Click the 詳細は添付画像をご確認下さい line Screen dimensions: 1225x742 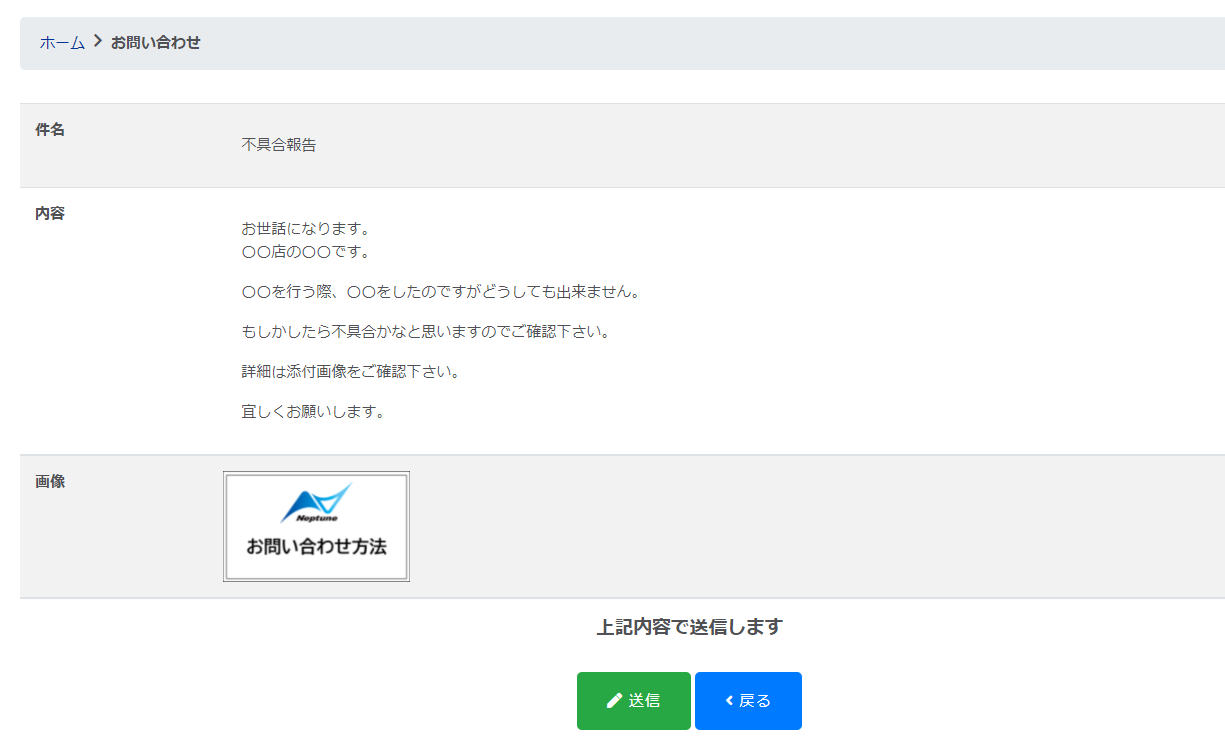click(x=351, y=372)
